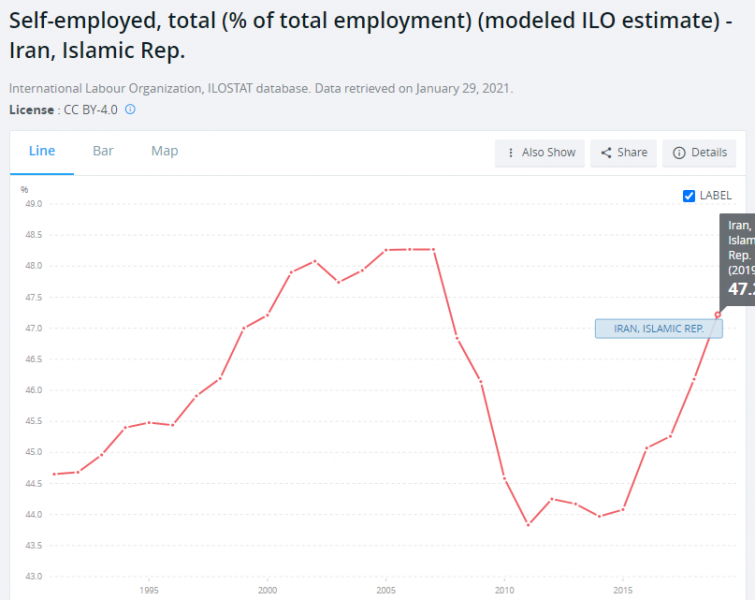Click the three-dot icon in Also Show
Image resolution: width=755 pixels, height=600 pixels.
511,153
